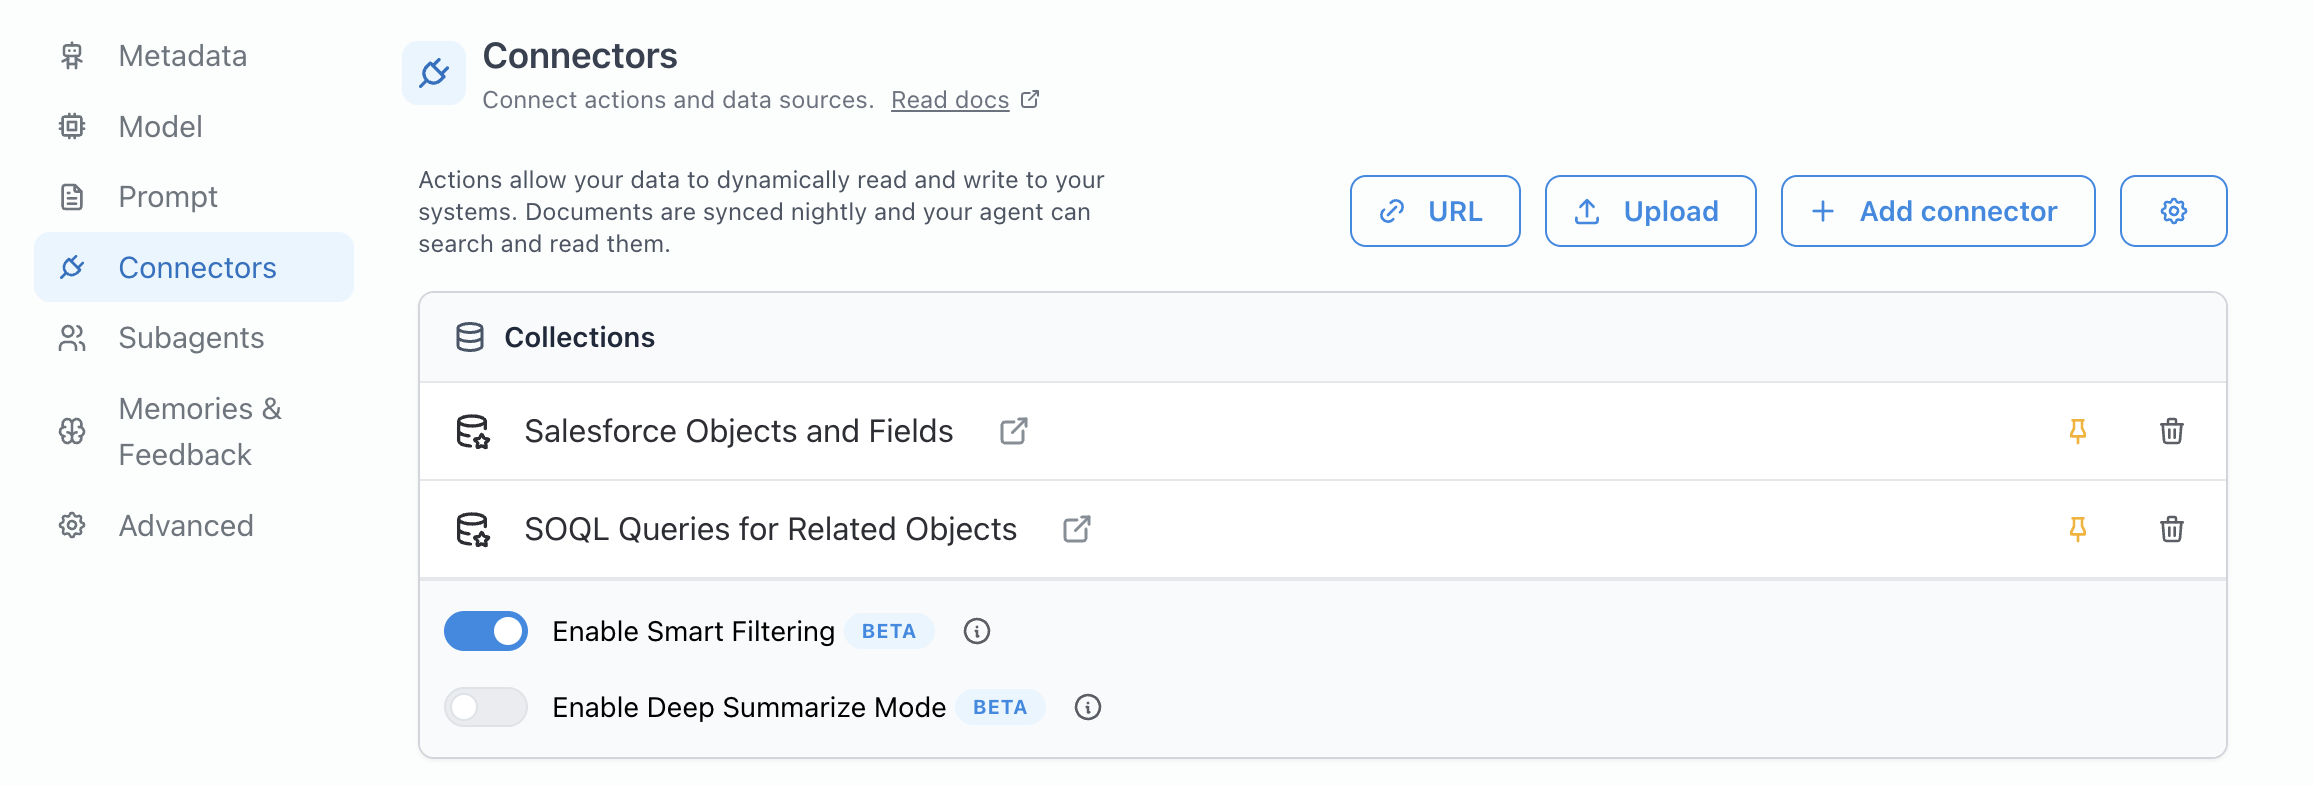Open the Memories & Feedback section
The width and height of the screenshot is (2314, 786).
click(199, 431)
